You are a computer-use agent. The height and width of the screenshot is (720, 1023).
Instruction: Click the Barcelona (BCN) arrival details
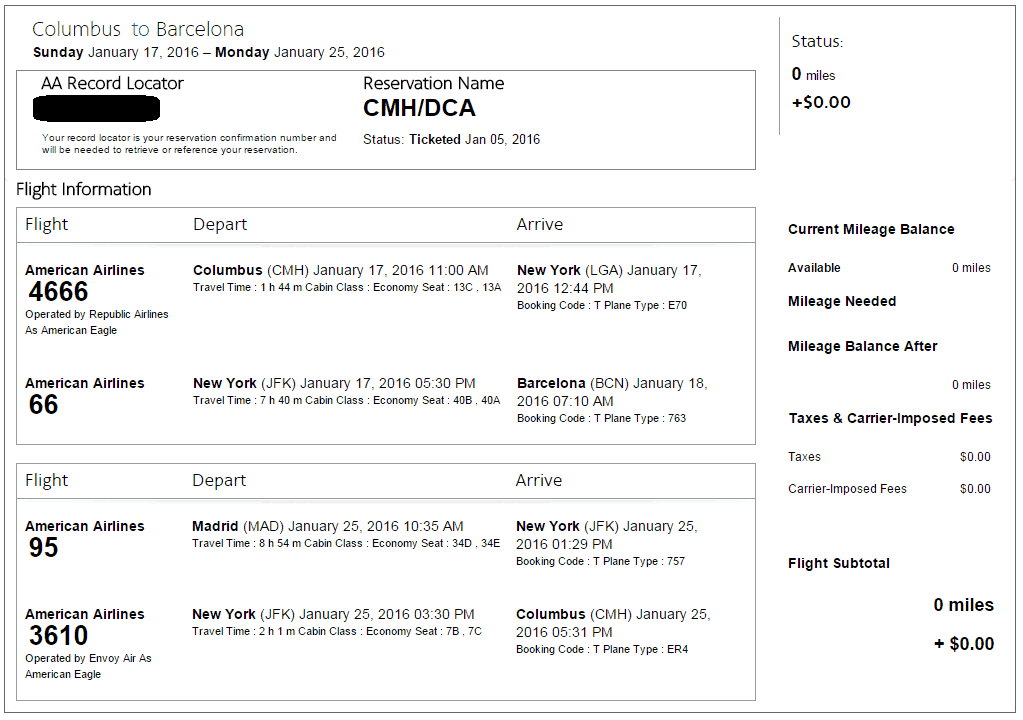[x=612, y=392]
